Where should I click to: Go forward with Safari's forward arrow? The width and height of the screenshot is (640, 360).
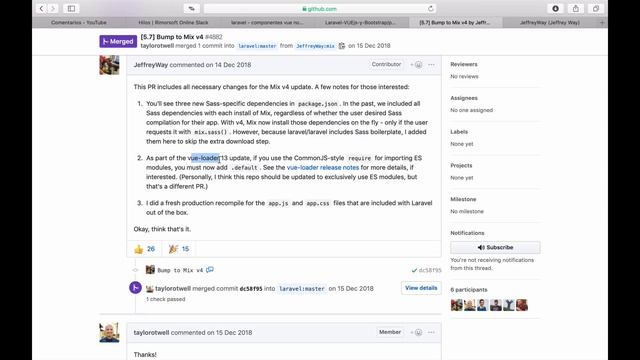coord(53,9)
